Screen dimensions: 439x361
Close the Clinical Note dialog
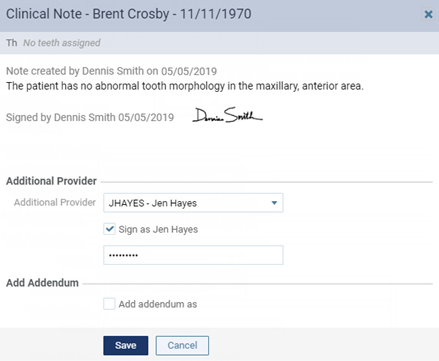pos(428,14)
